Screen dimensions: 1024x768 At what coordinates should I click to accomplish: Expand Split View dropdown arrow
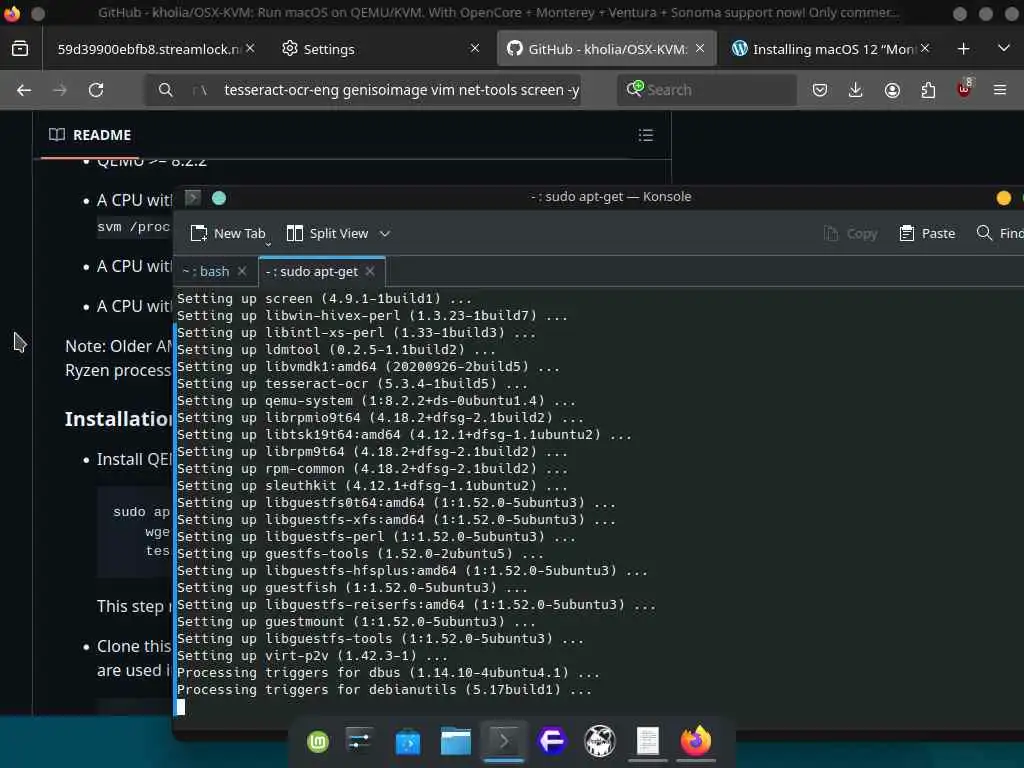click(385, 234)
